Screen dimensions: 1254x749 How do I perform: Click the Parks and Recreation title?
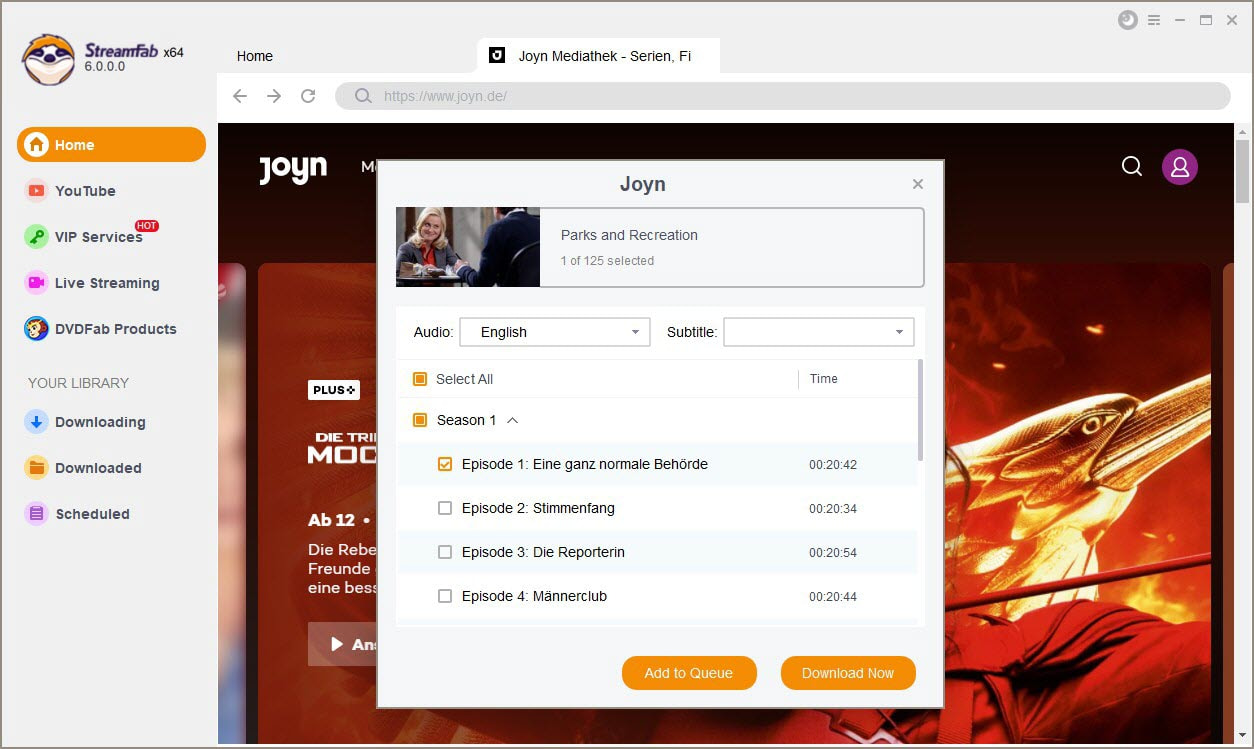pos(629,235)
